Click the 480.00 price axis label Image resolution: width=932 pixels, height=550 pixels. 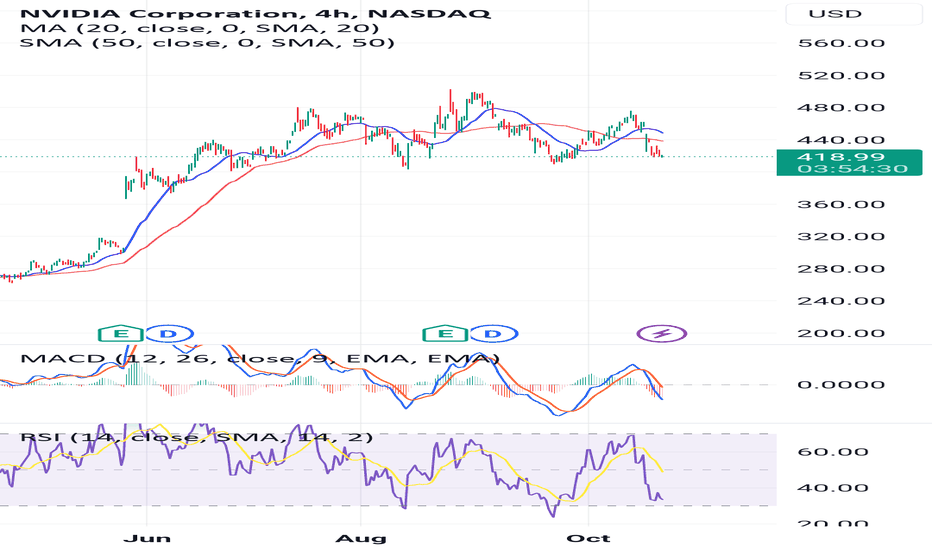(841, 108)
